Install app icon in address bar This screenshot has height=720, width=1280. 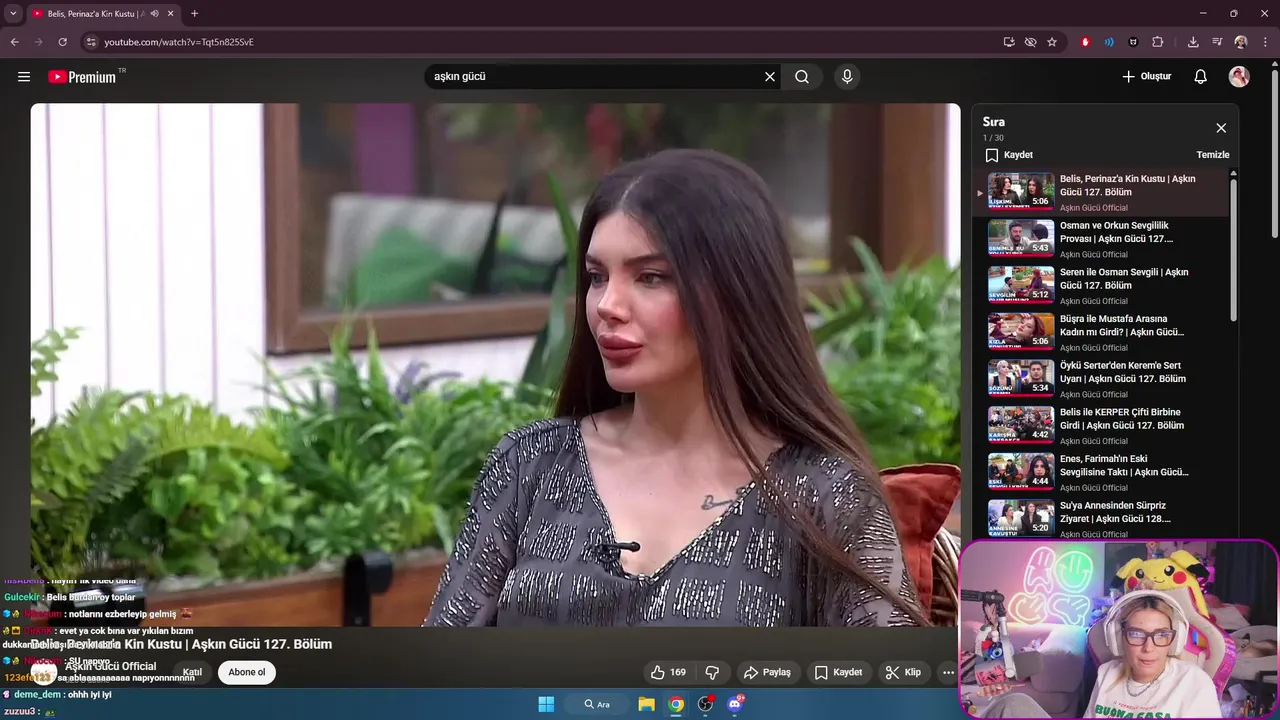(1009, 42)
